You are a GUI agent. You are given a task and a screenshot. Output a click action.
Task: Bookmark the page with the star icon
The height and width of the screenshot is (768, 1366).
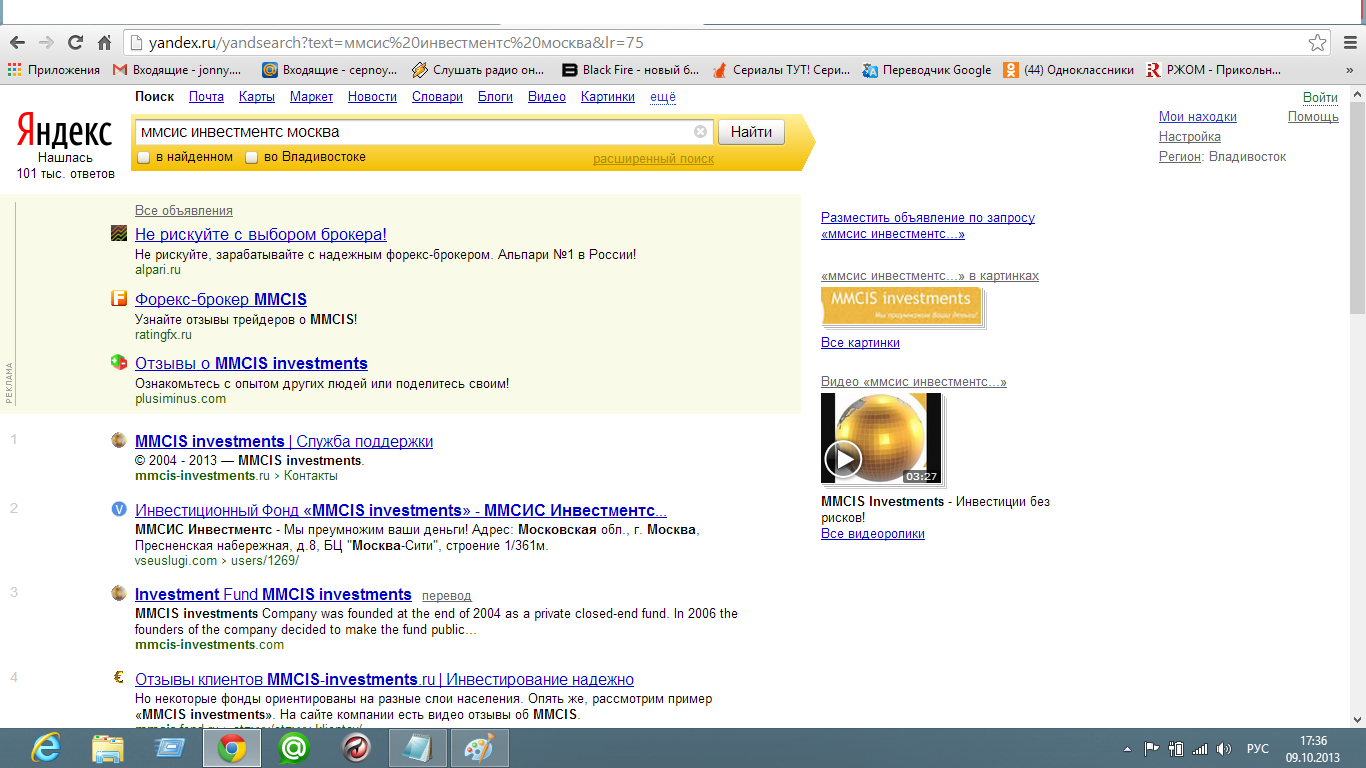(x=1318, y=43)
